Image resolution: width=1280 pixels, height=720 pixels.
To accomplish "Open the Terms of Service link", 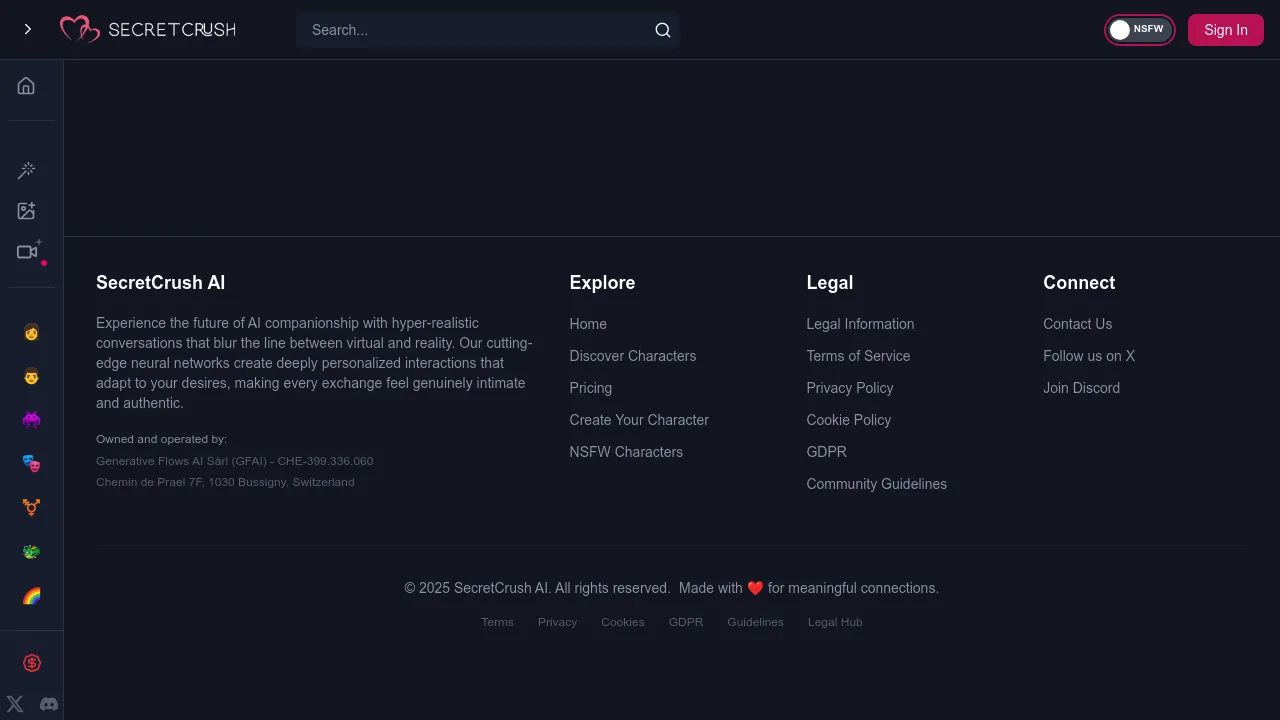I will point(858,356).
